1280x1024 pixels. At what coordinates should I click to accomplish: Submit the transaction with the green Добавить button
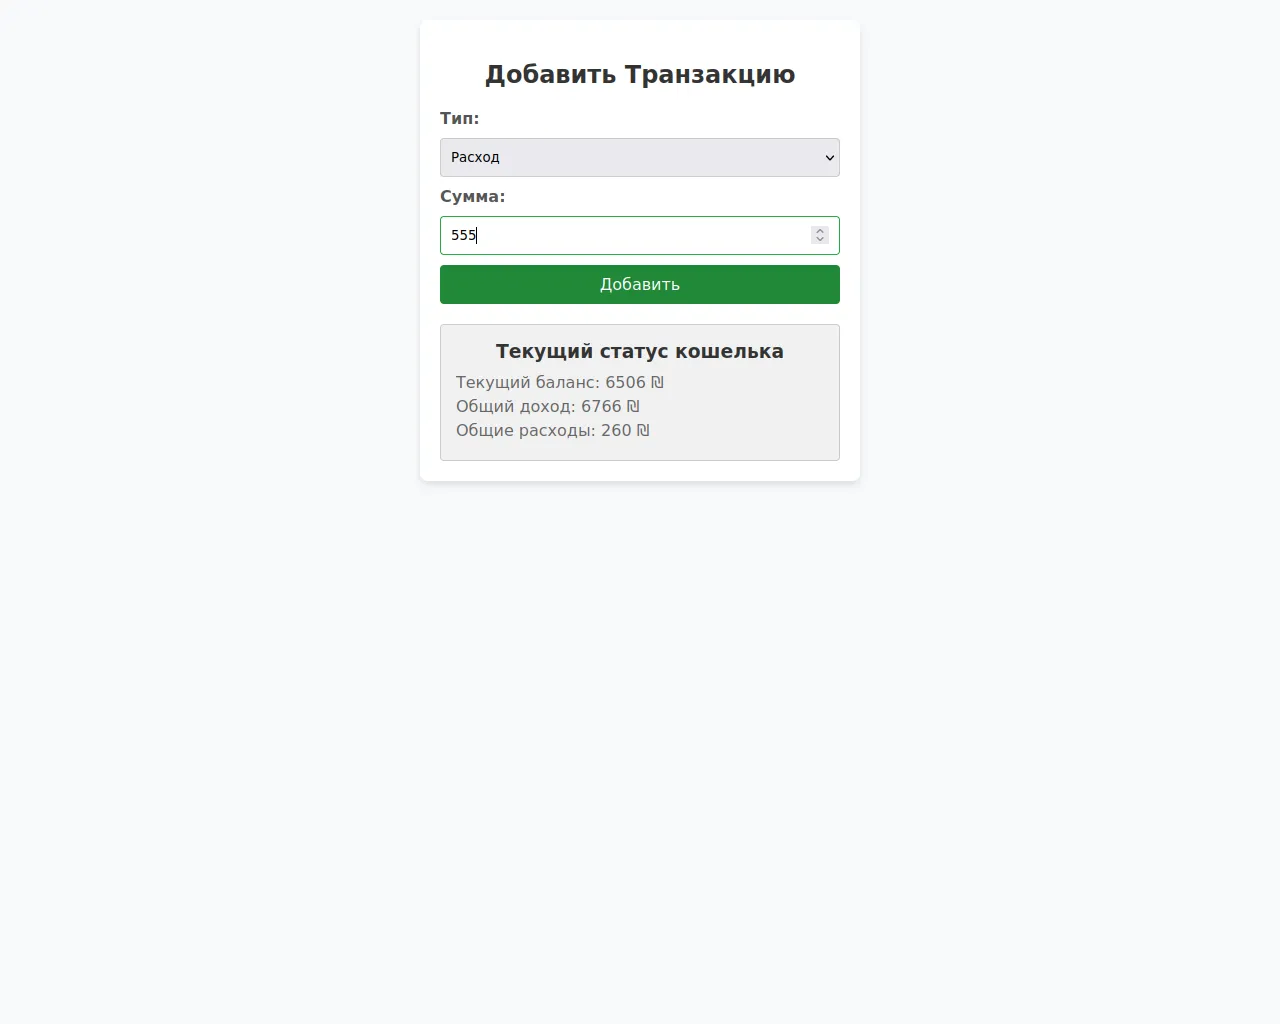coord(640,284)
